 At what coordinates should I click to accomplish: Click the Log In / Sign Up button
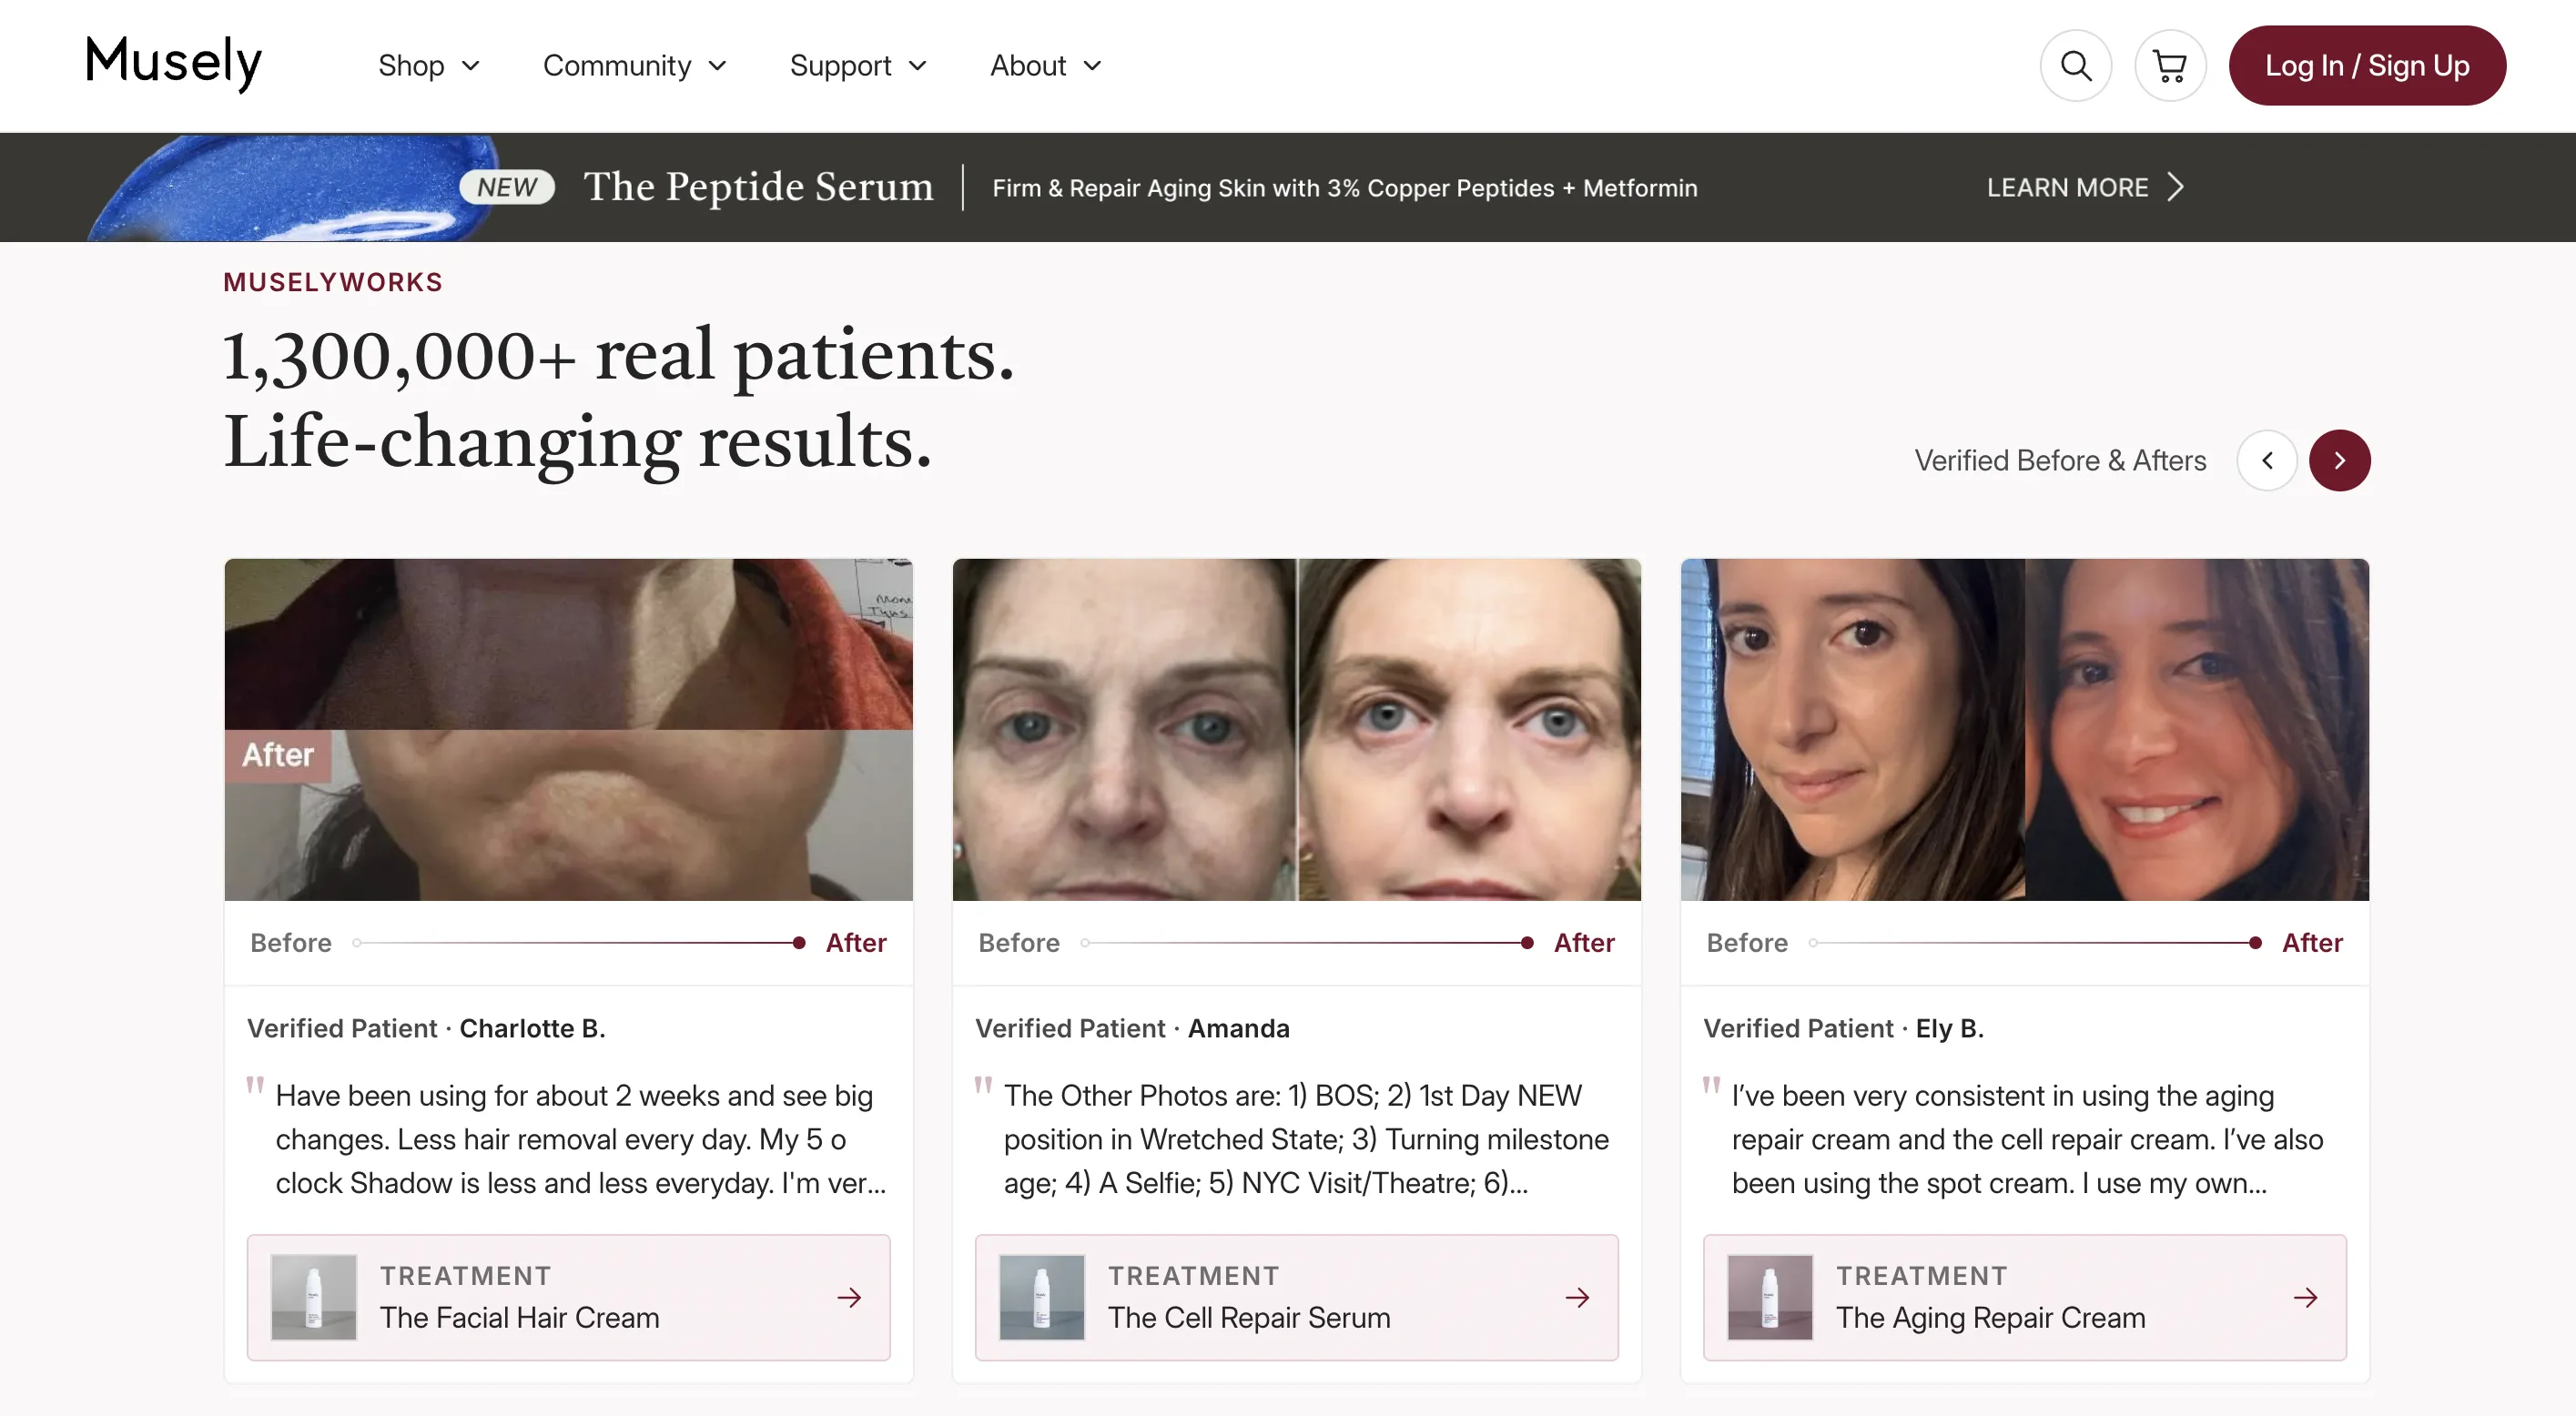coord(2367,66)
